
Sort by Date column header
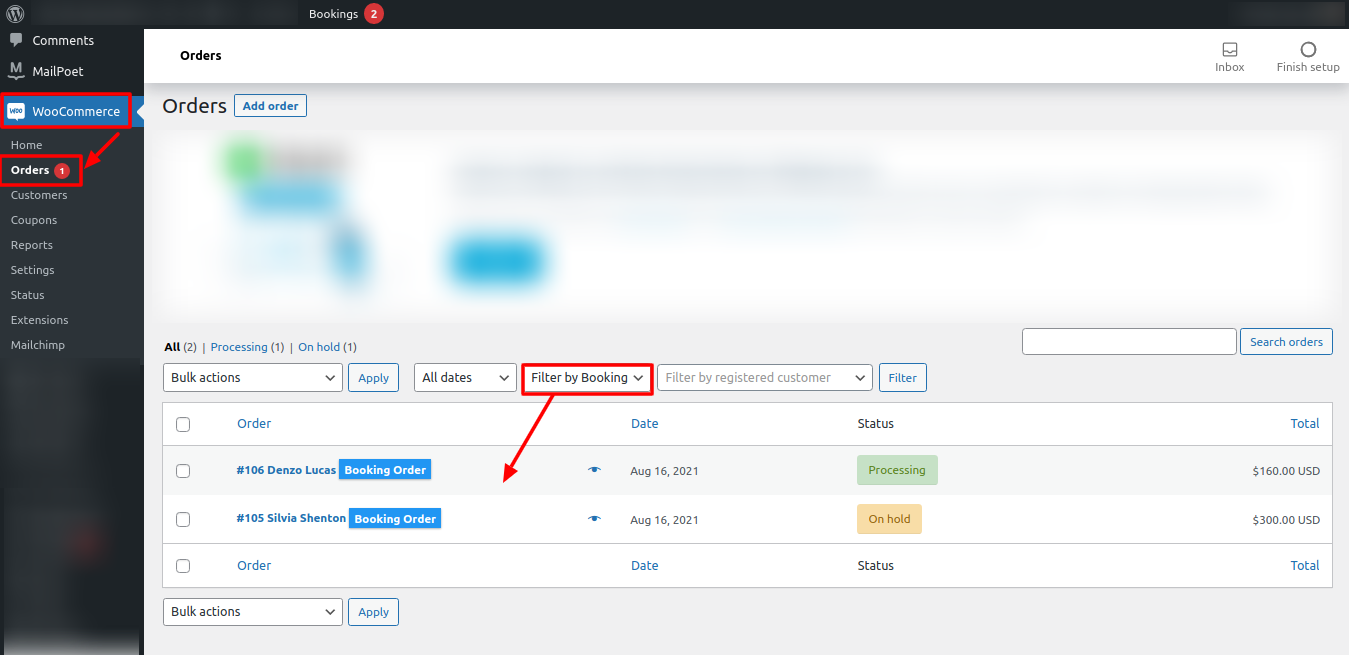[645, 424]
